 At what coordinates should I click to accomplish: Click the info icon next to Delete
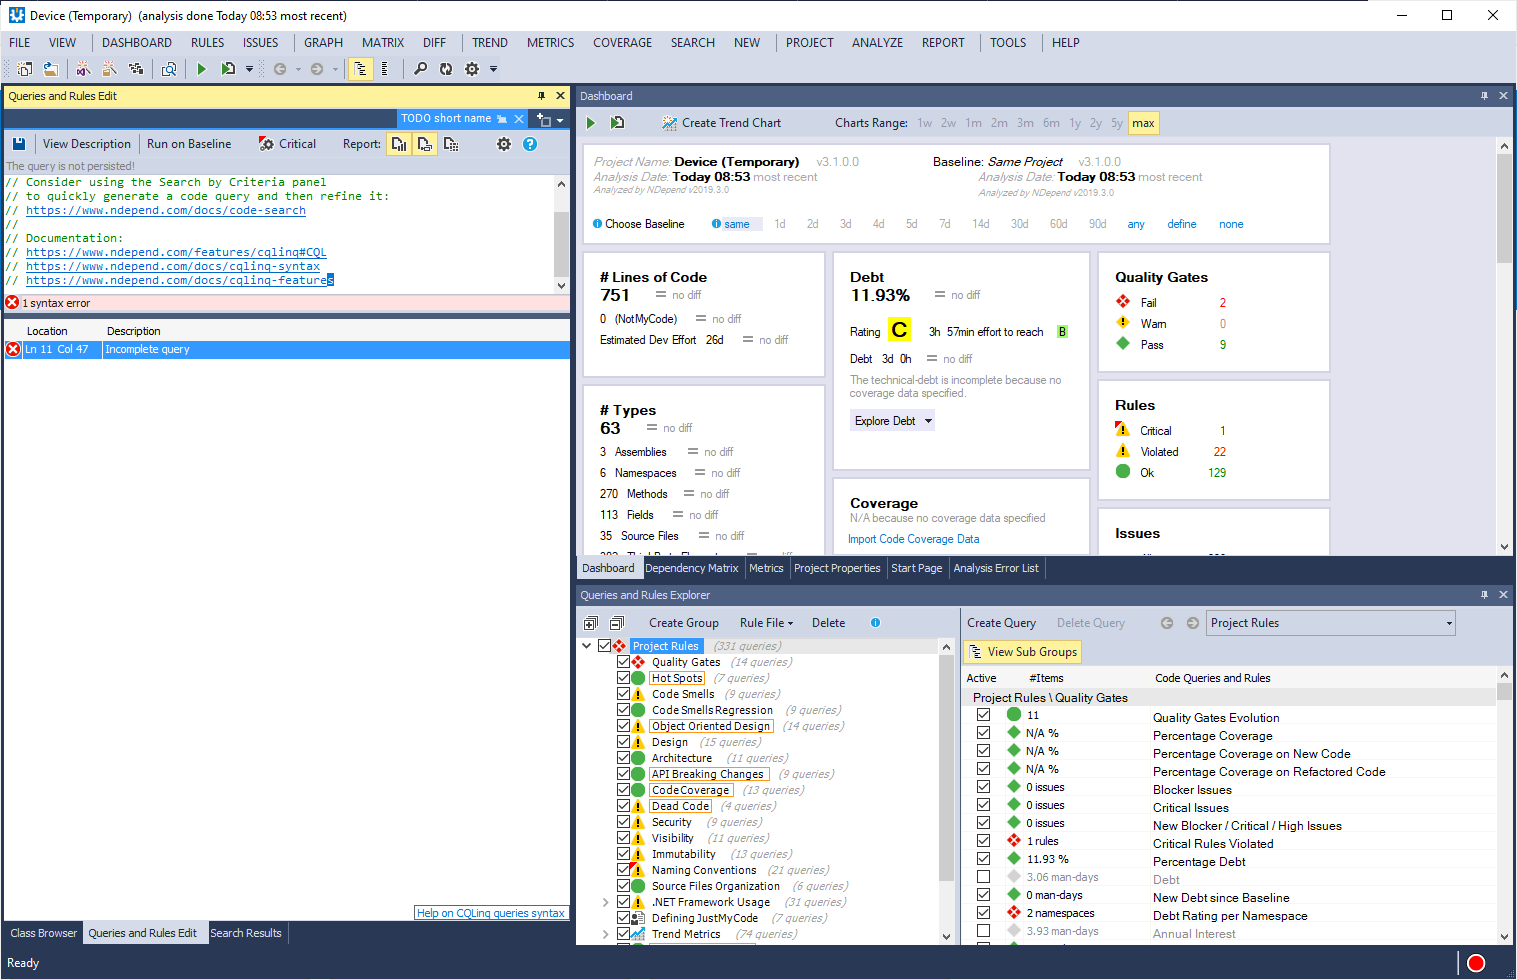pos(875,623)
